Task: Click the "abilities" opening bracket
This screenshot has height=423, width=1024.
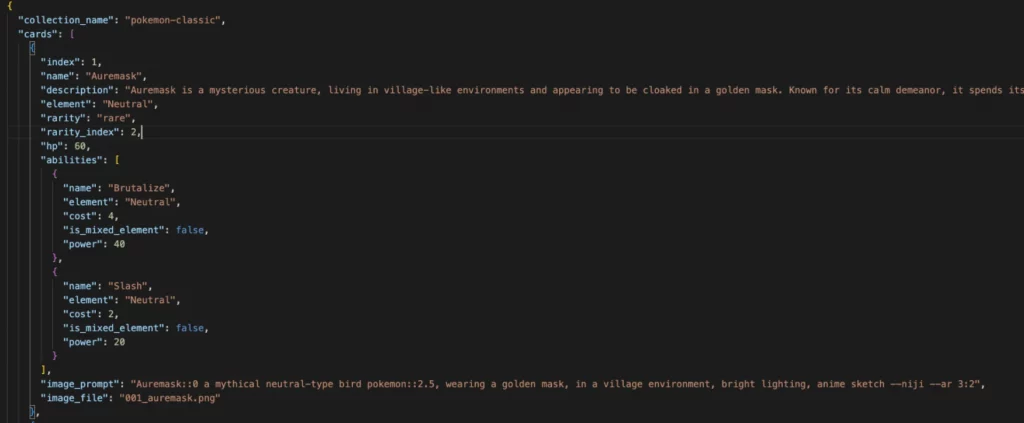Action: 116,160
